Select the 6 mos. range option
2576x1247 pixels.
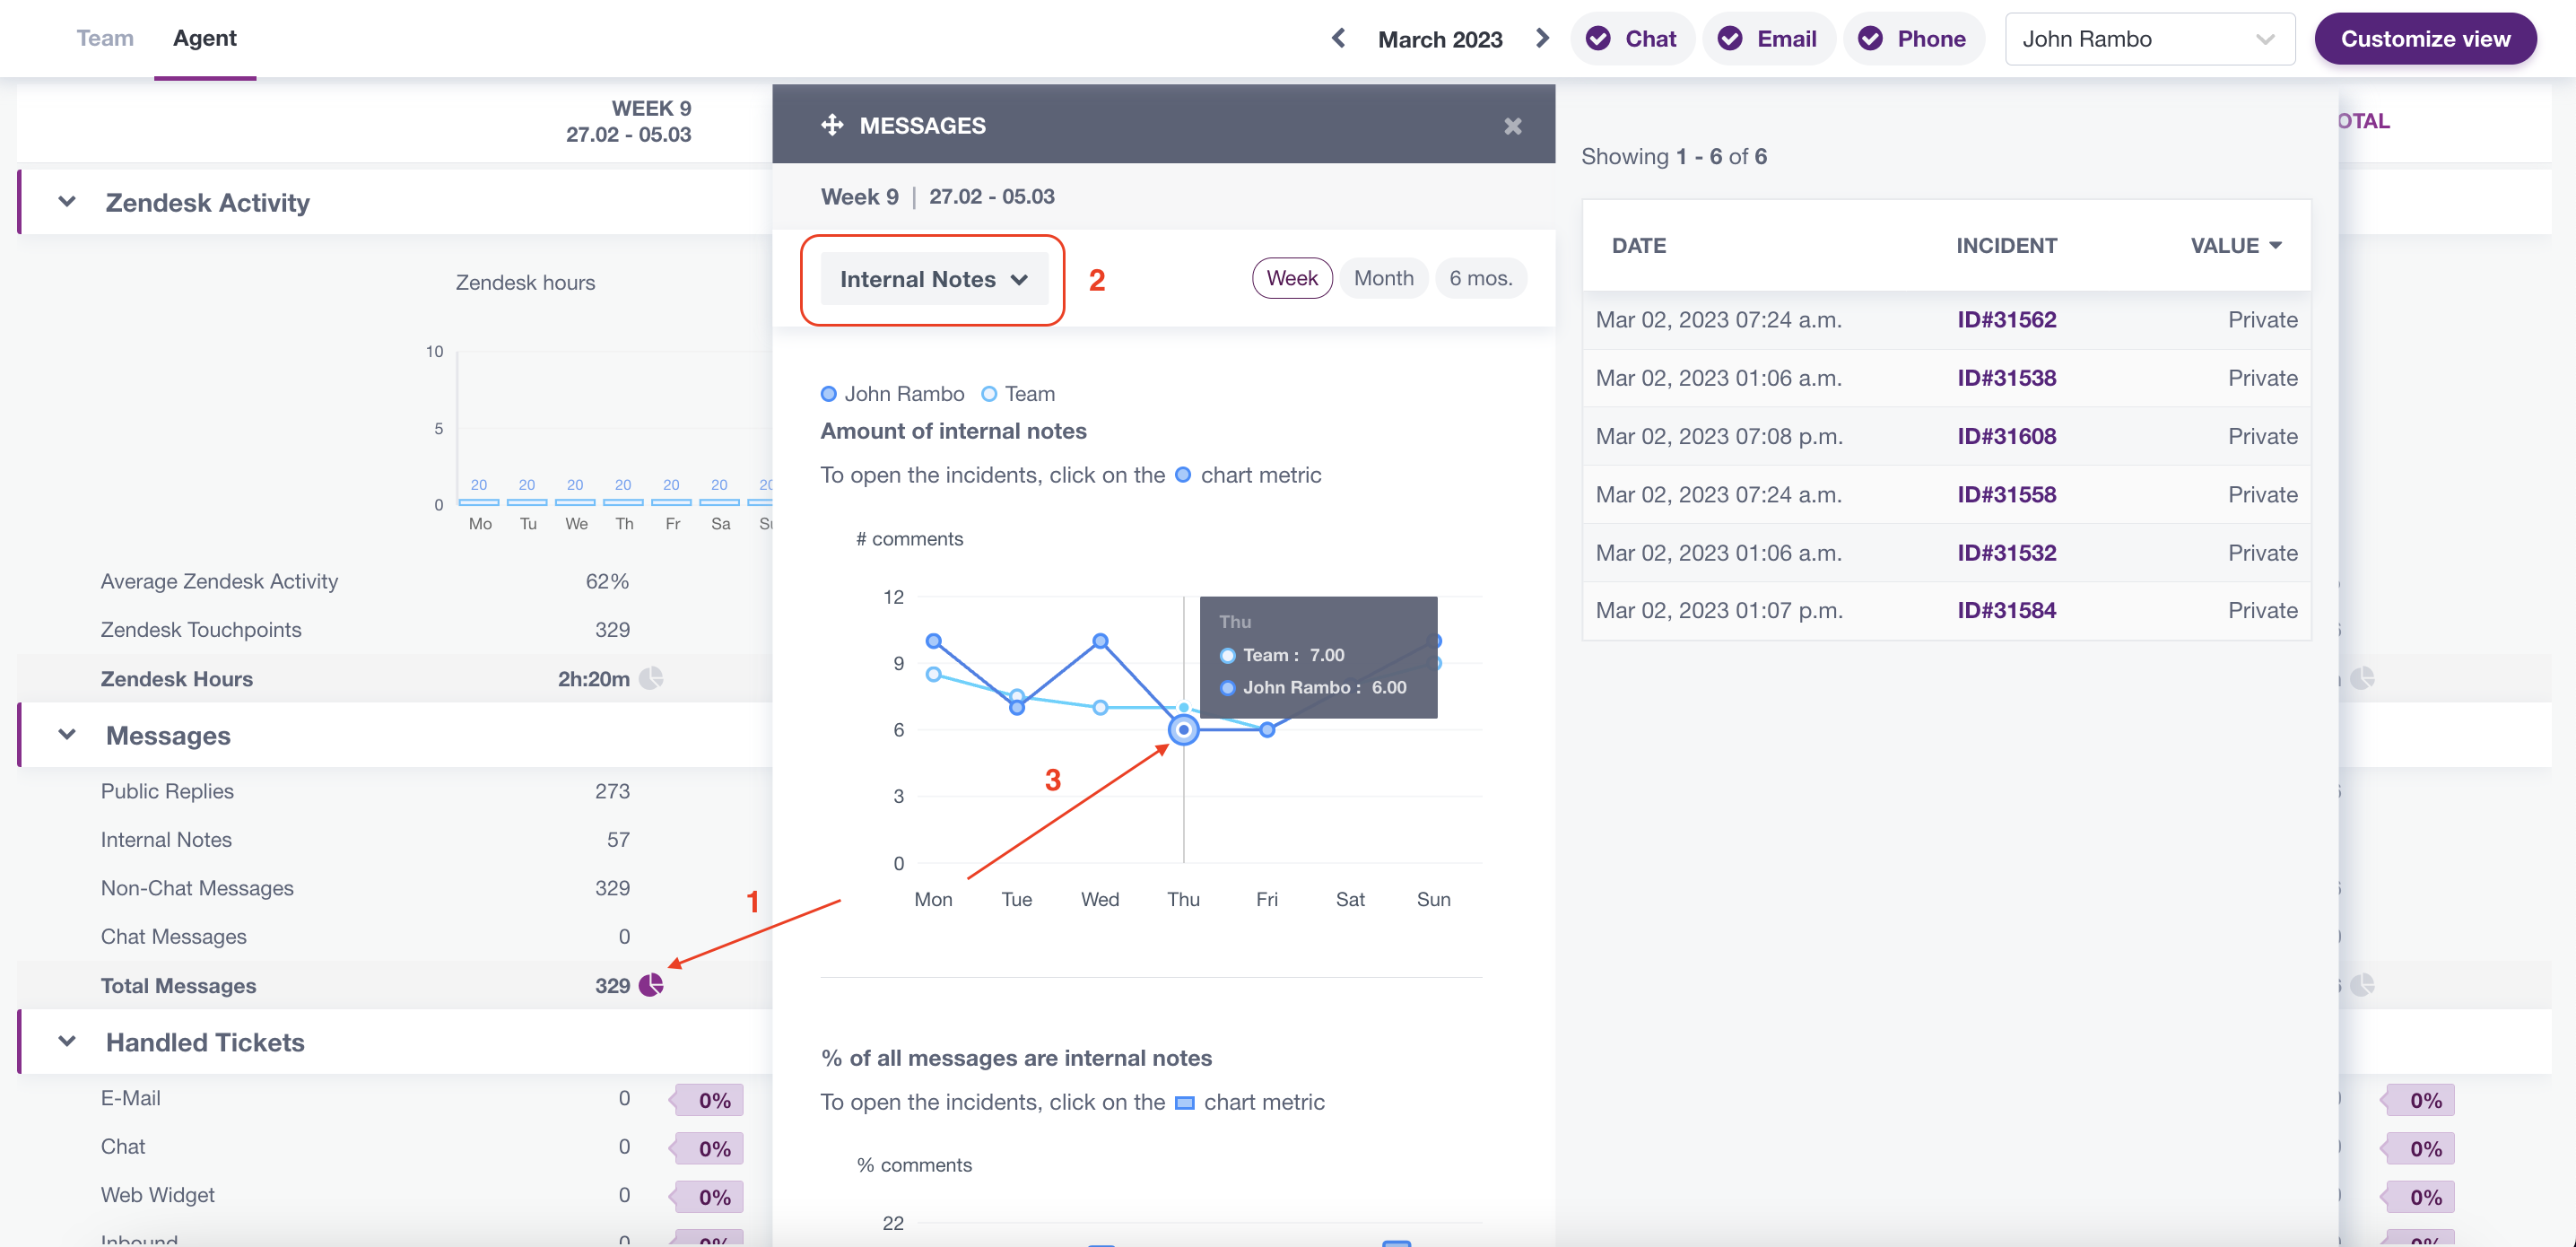[1481, 278]
